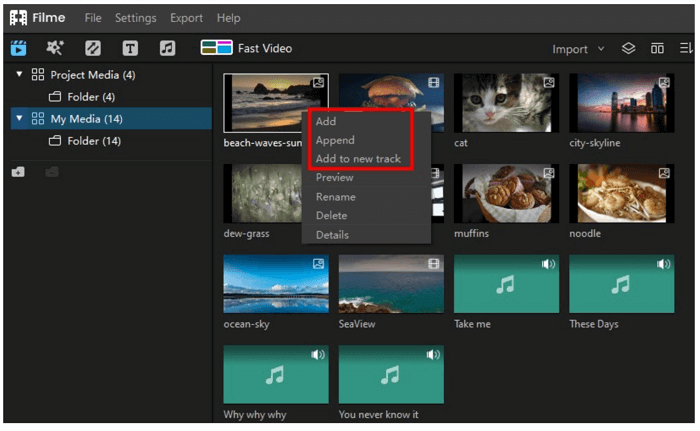Image resolution: width=700 pixels, height=431 pixels.
Task: Click image type icon on cat thumbnail
Action: 549,83
